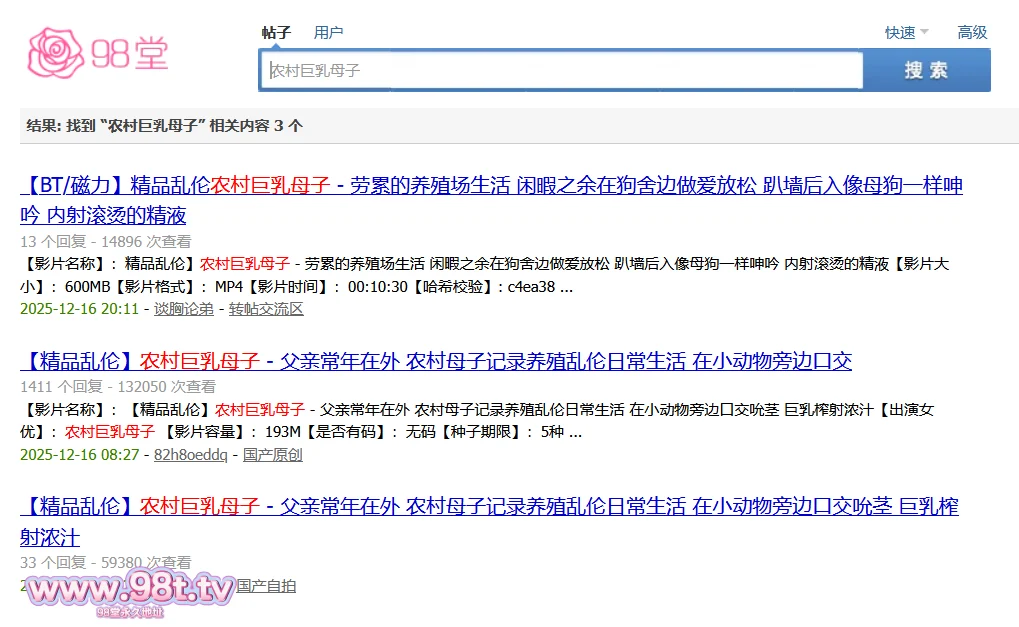Click the www.98t.tv watermark banner
1019x627 pixels.
click(128, 592)
